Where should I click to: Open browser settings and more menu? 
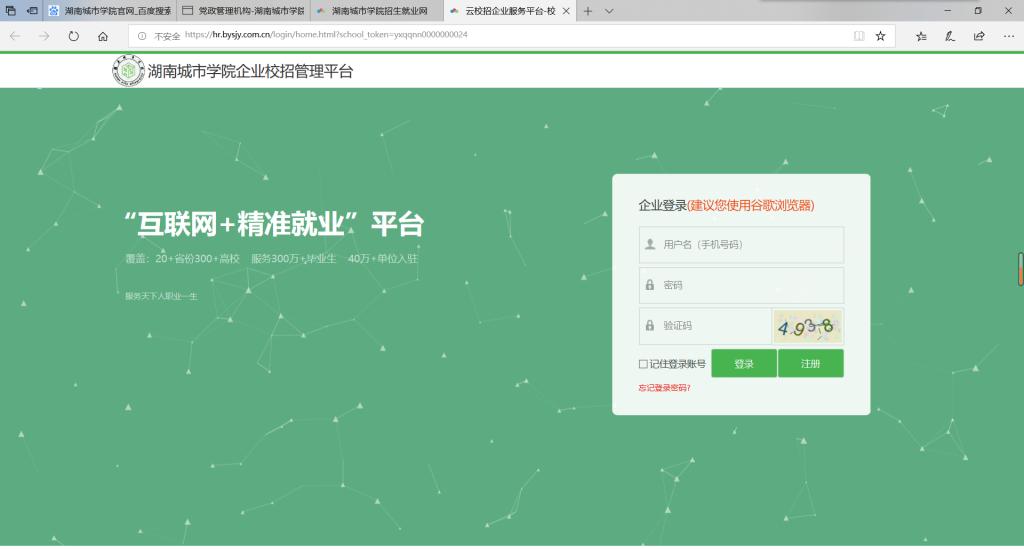coord(1008,36)
